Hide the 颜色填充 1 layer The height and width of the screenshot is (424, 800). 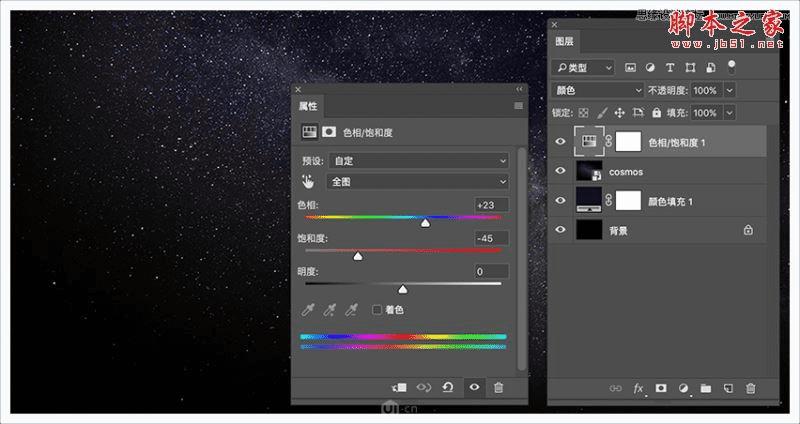[x=560, y=200]
